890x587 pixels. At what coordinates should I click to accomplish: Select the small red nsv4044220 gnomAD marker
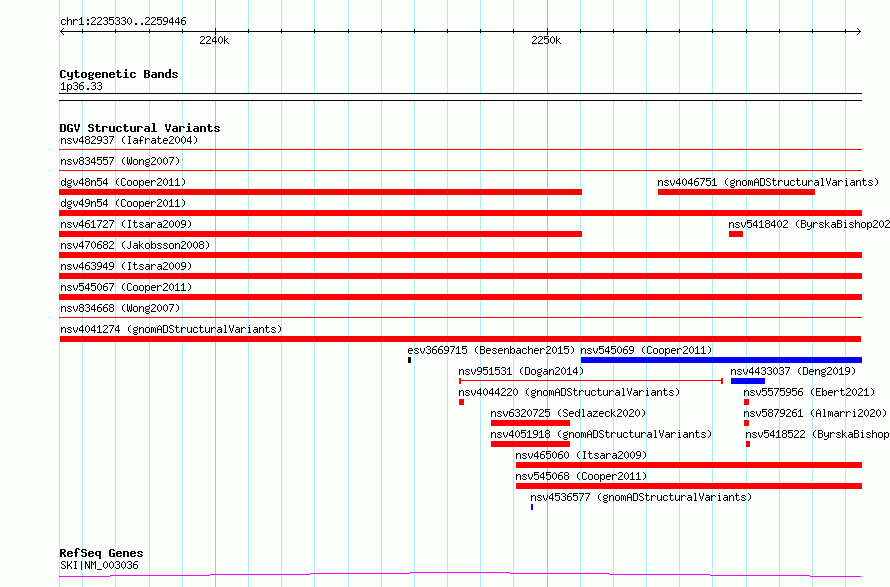tap(461, 402)
